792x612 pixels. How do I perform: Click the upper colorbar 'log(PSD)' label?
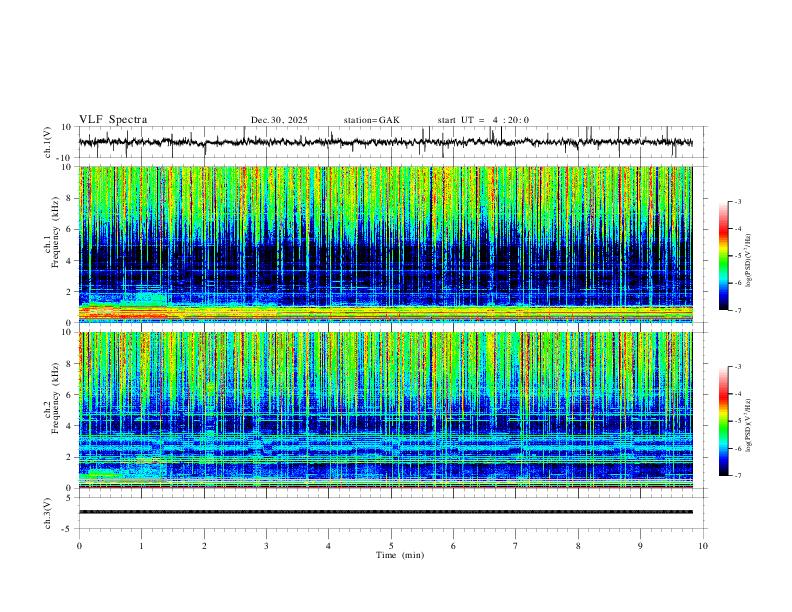point(748,260)
